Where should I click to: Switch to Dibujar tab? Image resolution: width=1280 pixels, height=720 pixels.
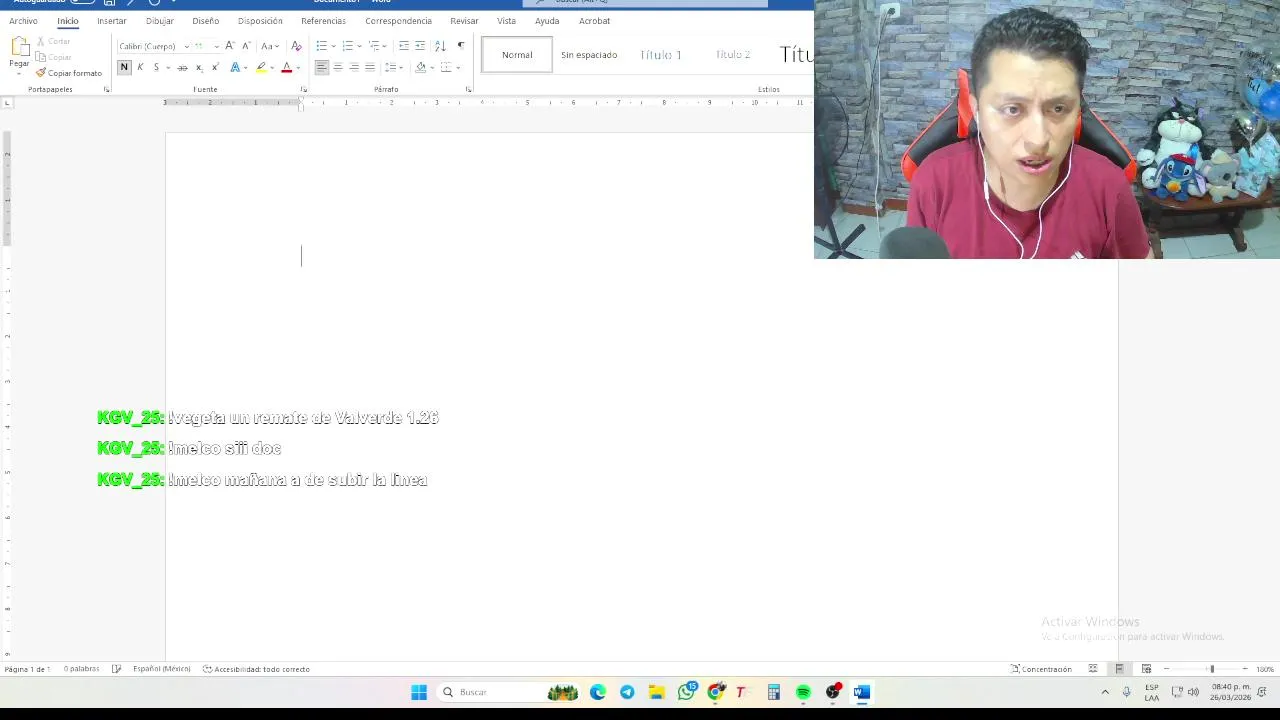pyautogui.click(x=160, y=20)
